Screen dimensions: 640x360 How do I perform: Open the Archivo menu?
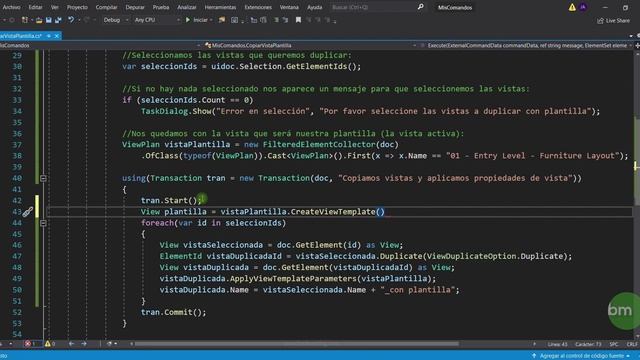(x=11, y=7)
